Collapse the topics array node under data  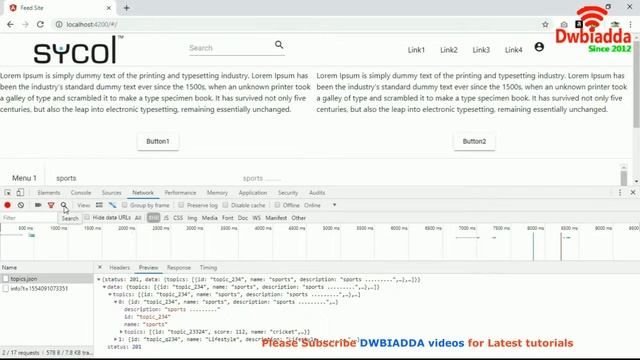[110, 294]
